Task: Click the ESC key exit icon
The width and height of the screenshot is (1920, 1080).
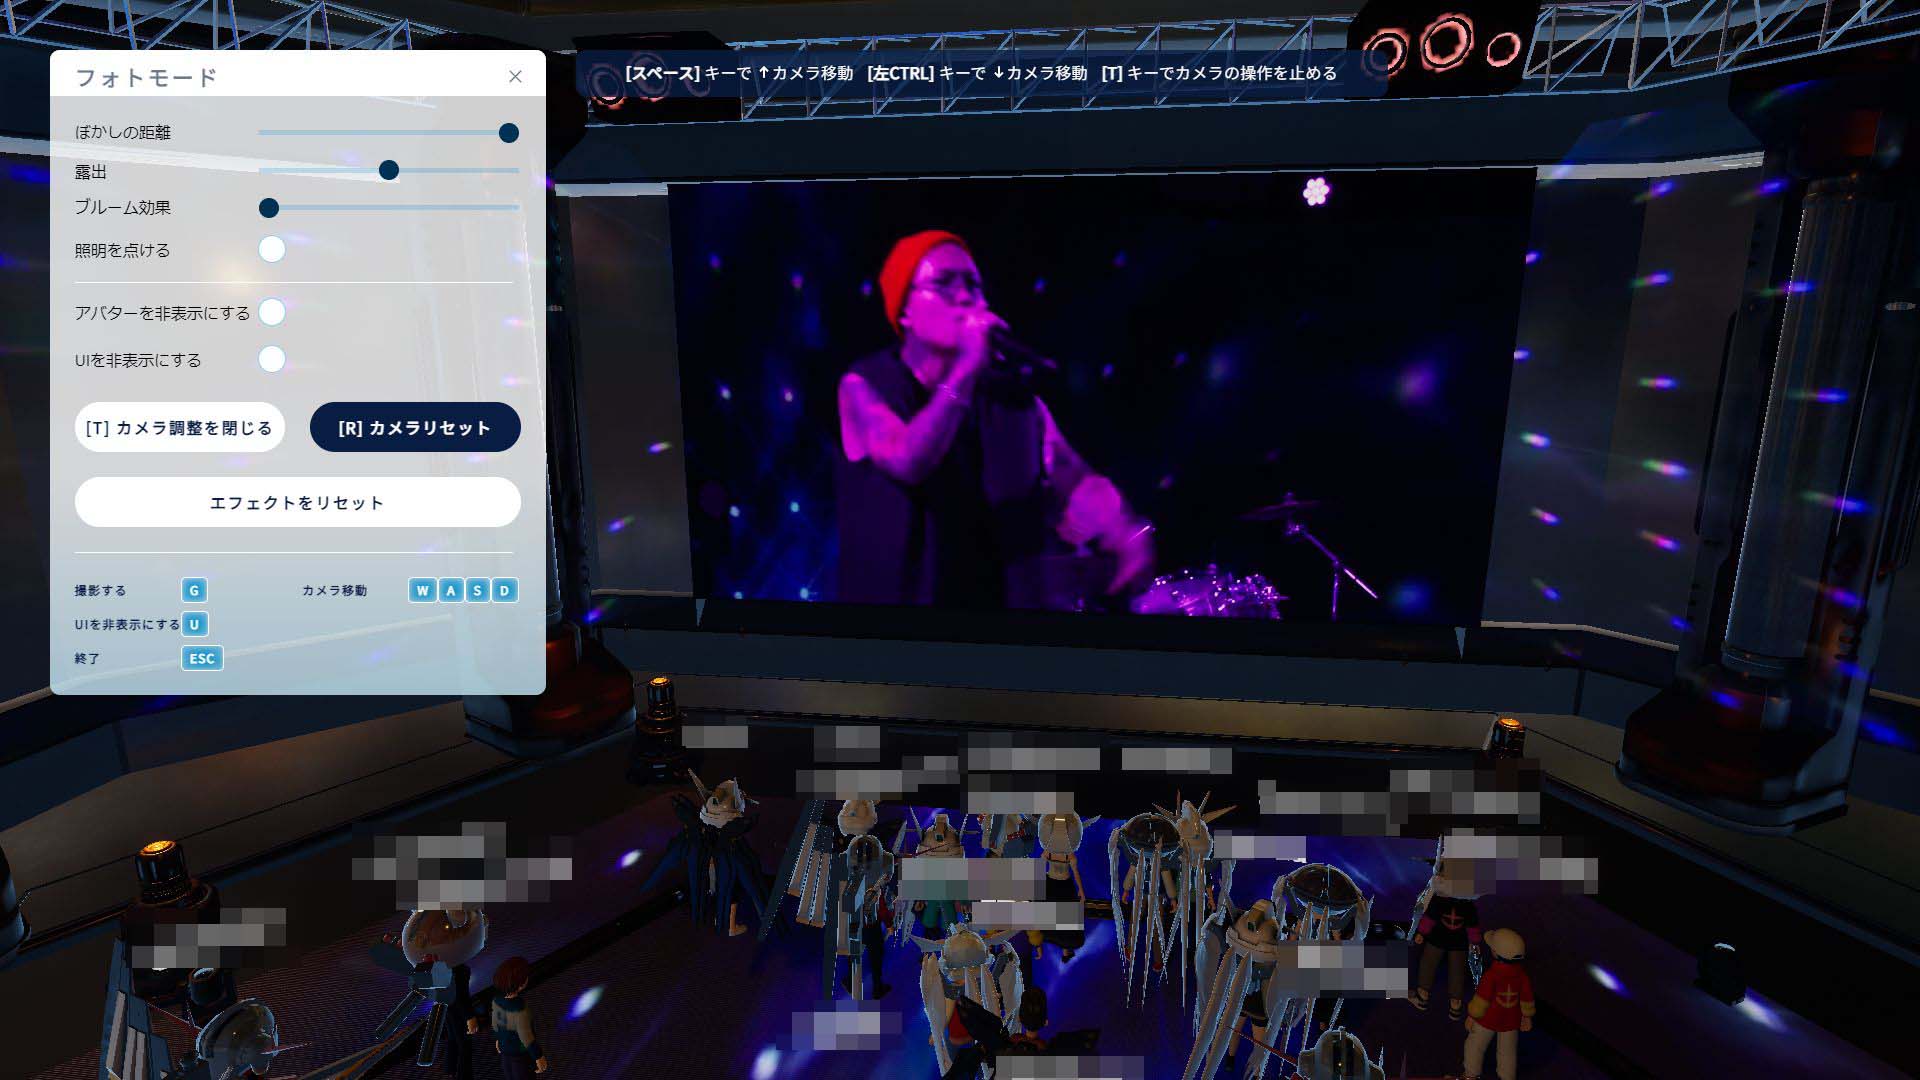Action: click(202, 658)
